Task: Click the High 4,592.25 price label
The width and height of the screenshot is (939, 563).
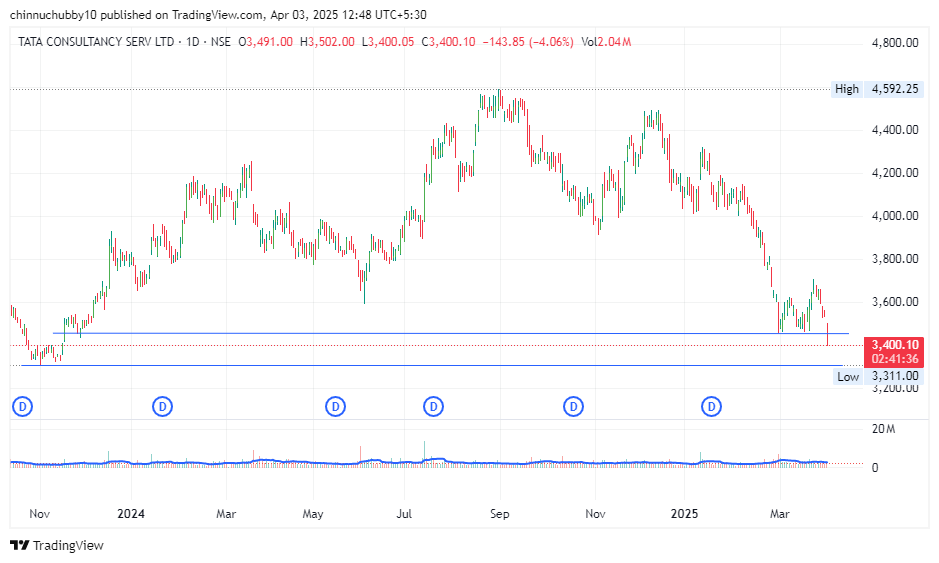Action: (x=877, y=89)
